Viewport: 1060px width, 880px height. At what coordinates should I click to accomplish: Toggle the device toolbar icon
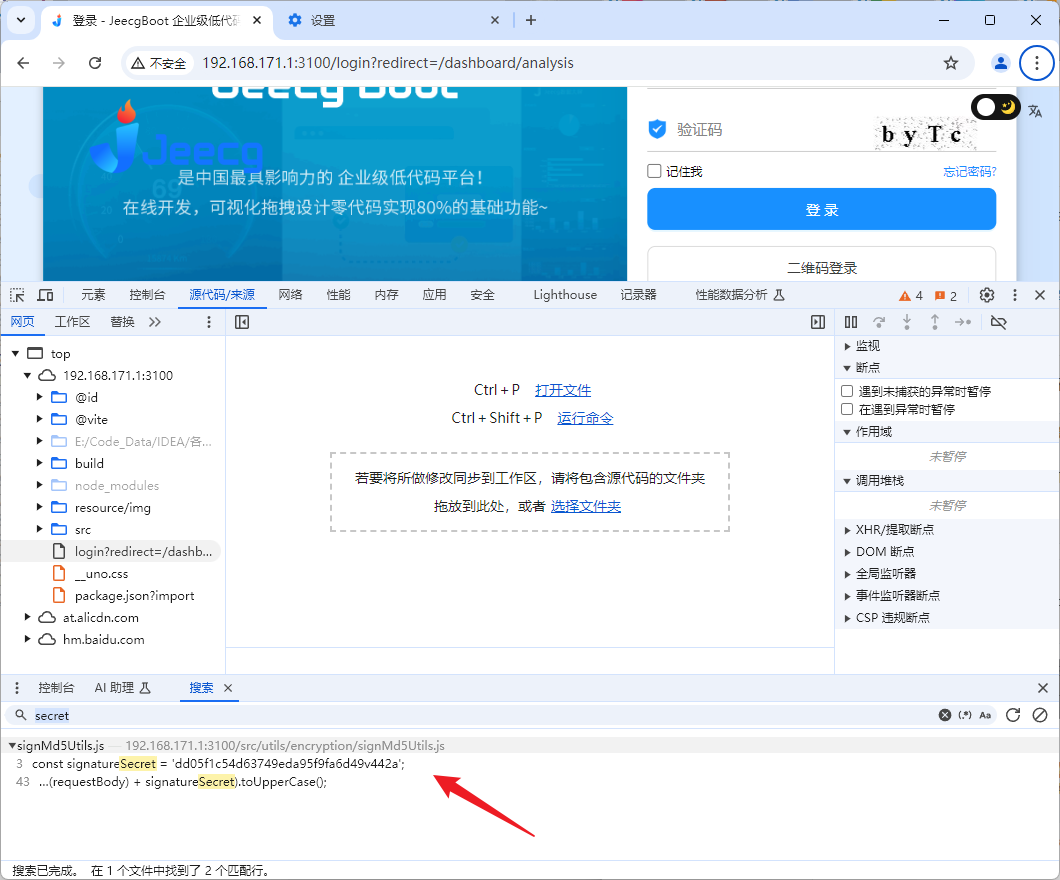tap(45, 295)
